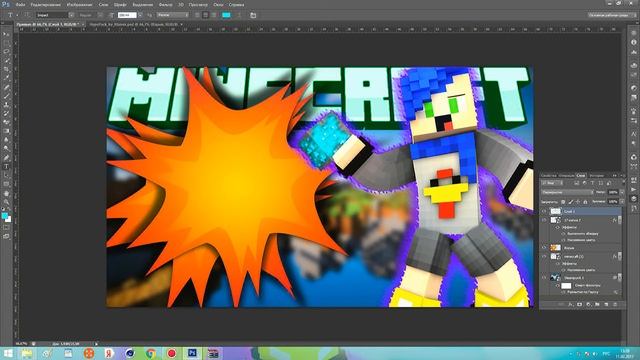The height and width of the screenshot is (360, 640).
Task: Select the Move tool
Action: pos(6,34)
